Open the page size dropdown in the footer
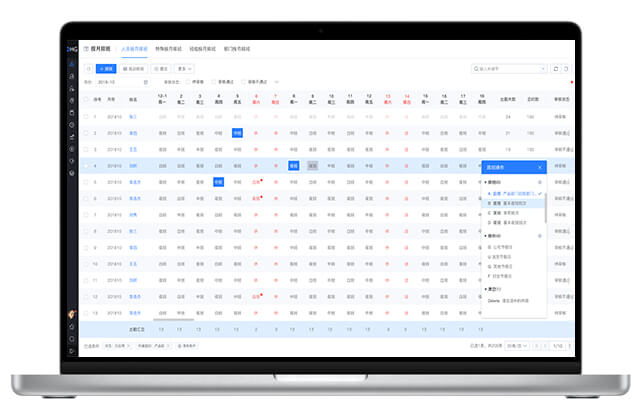This screenshot has height=413, width=643. point(520,345)
